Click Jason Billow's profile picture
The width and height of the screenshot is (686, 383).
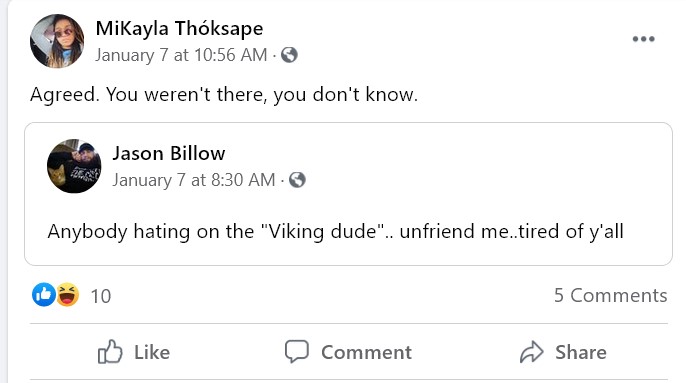click(x=74, y=166)
